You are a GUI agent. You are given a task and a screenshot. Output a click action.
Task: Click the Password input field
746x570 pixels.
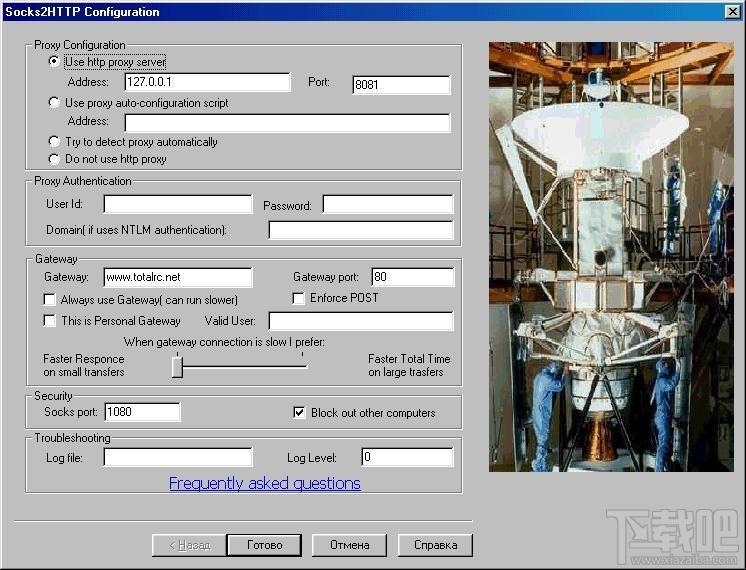tap(387, 204)
